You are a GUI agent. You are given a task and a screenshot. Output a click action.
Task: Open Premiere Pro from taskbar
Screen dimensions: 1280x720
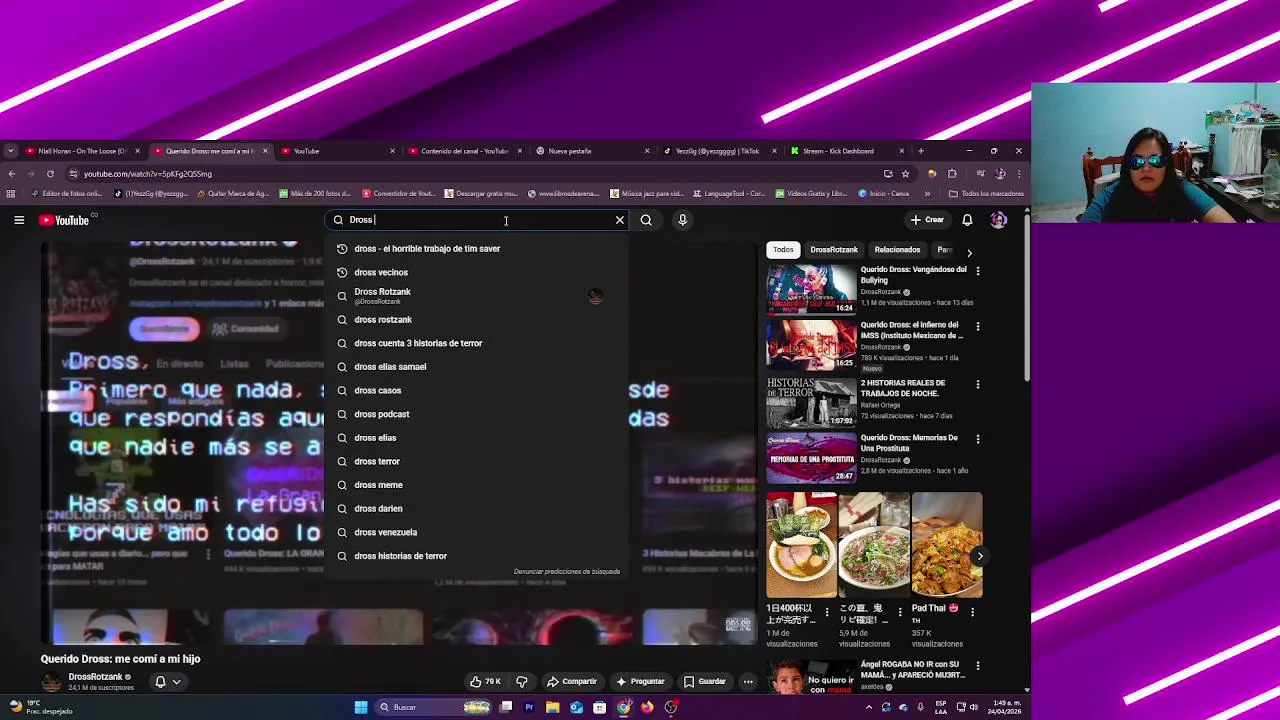coord(529,707)
